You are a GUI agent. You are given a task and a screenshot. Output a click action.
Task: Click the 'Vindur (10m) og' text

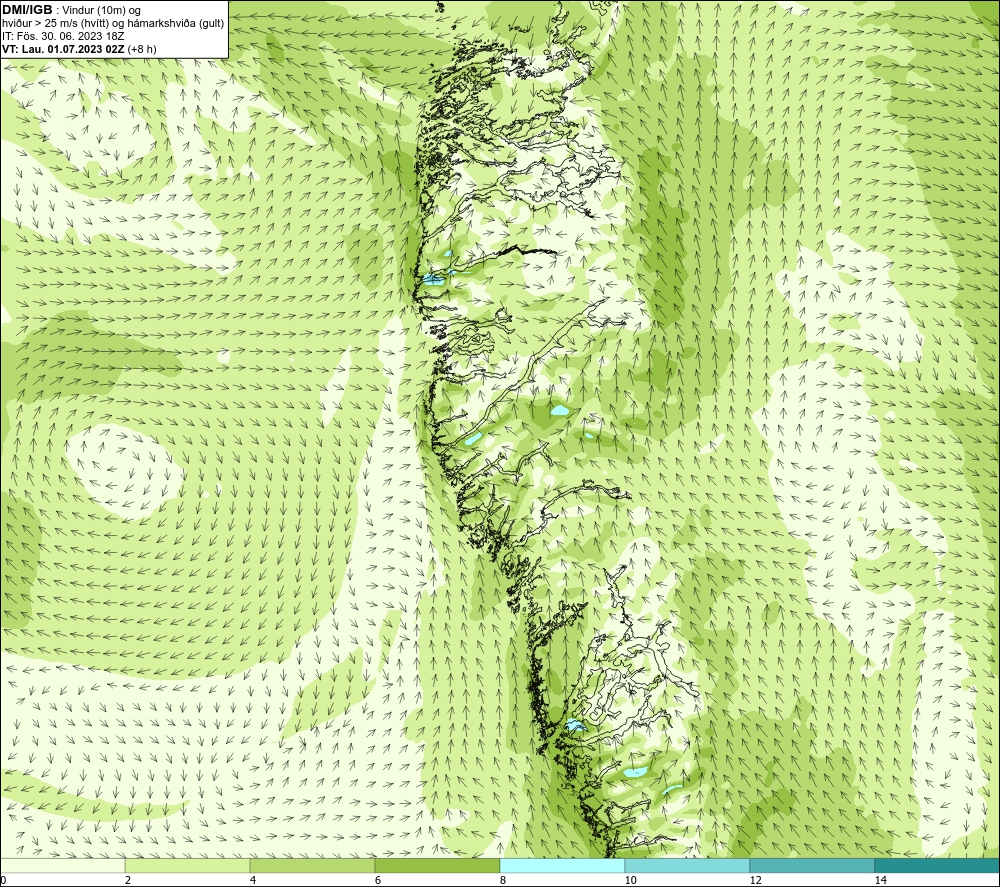(x=102, y=11)
